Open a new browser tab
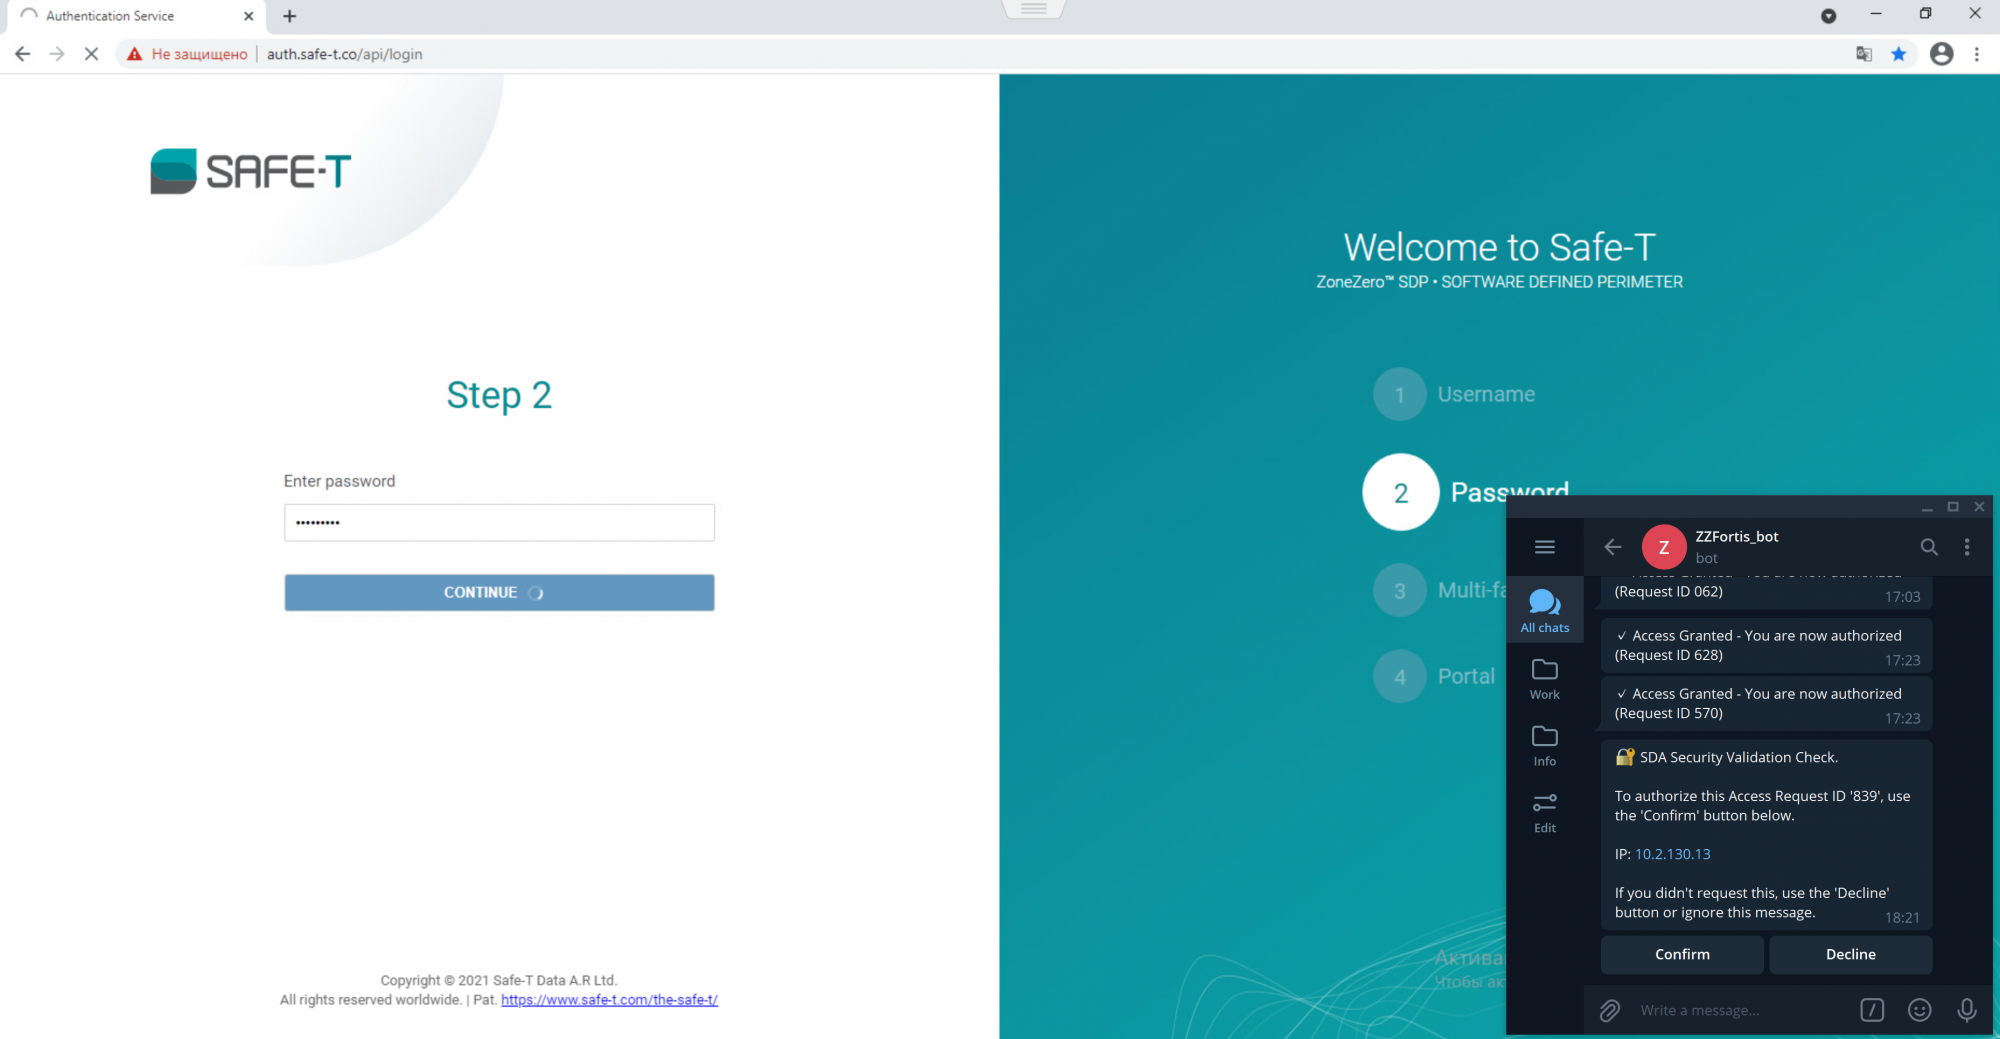2000x1039 pixels. pos(290,16)
